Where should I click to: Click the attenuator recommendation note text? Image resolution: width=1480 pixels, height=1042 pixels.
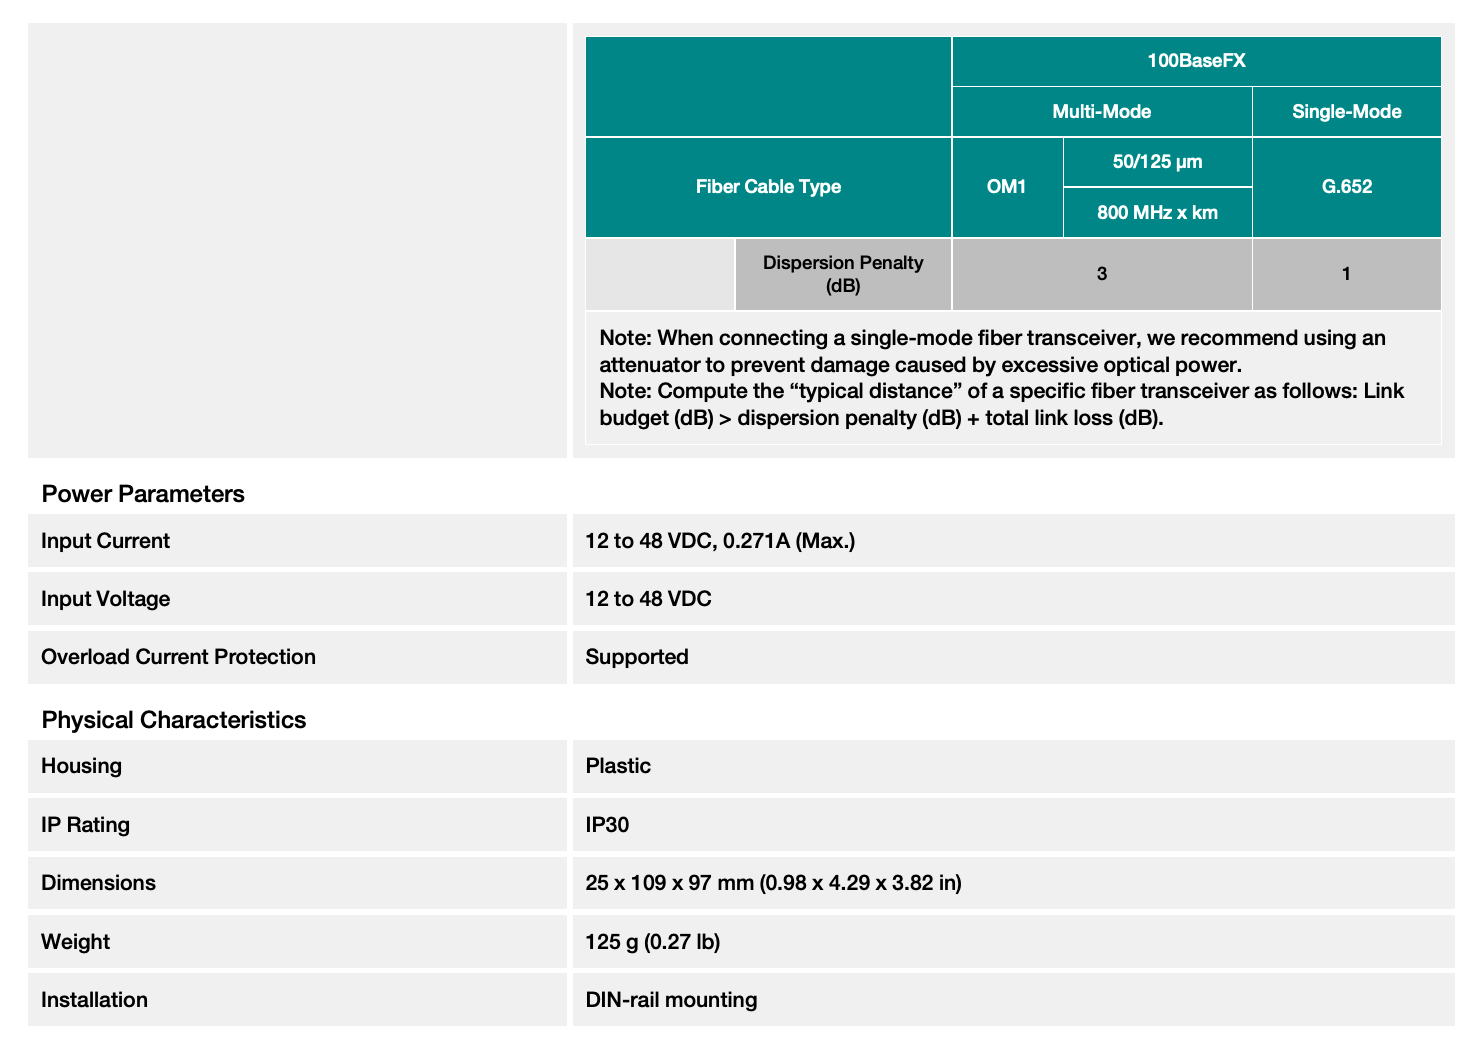pos(992,351)
